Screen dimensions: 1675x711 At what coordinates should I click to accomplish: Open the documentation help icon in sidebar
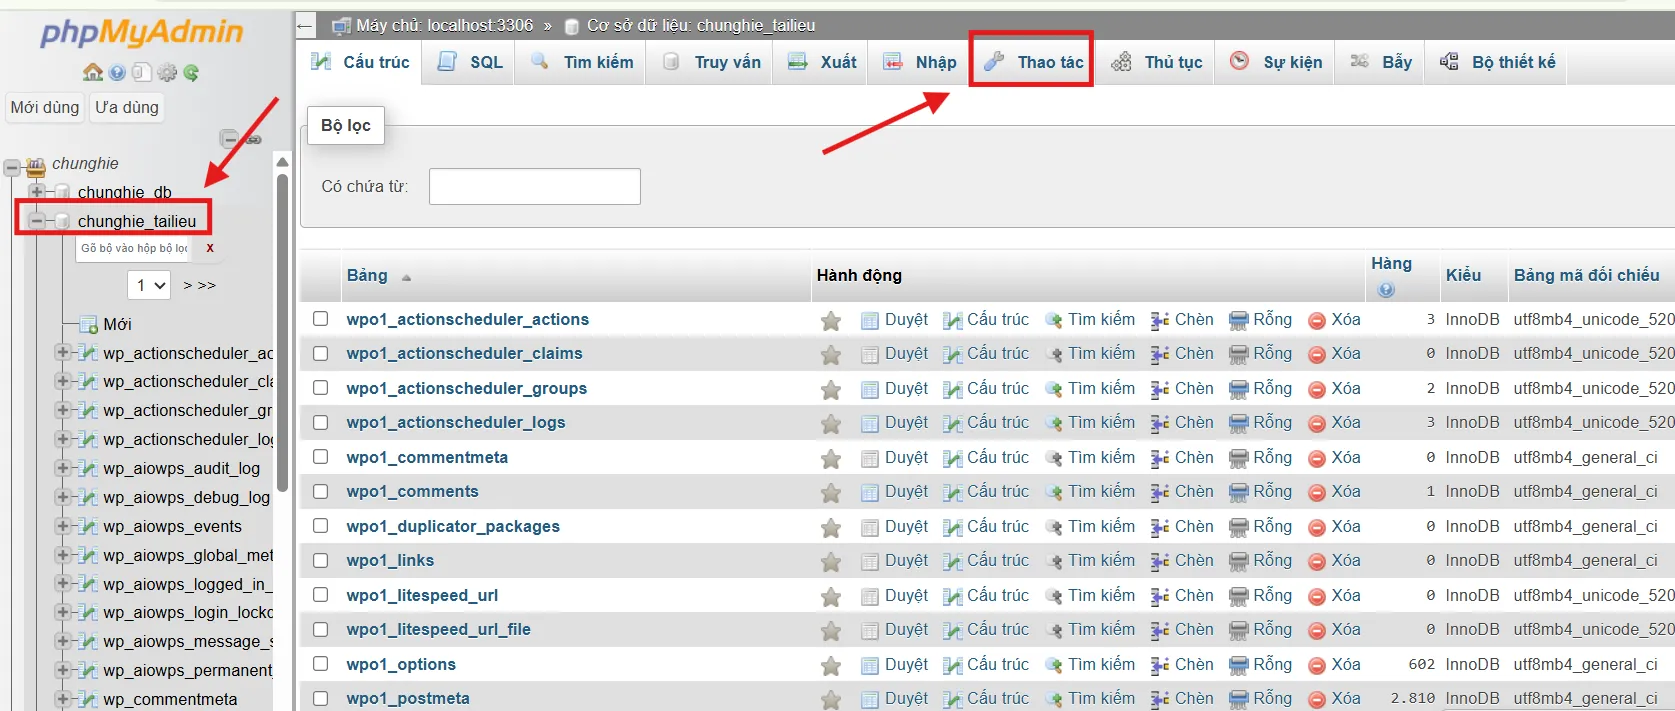click(118, 72)
